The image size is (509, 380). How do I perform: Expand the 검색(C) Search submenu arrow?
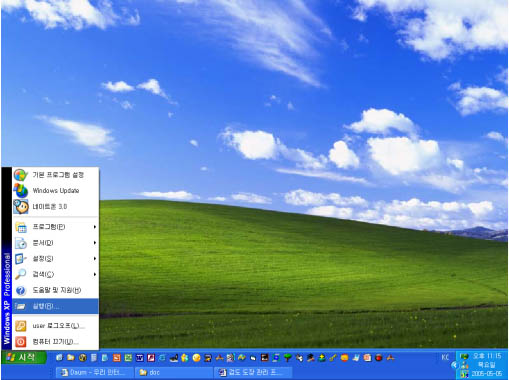click(x=95, y=274)
